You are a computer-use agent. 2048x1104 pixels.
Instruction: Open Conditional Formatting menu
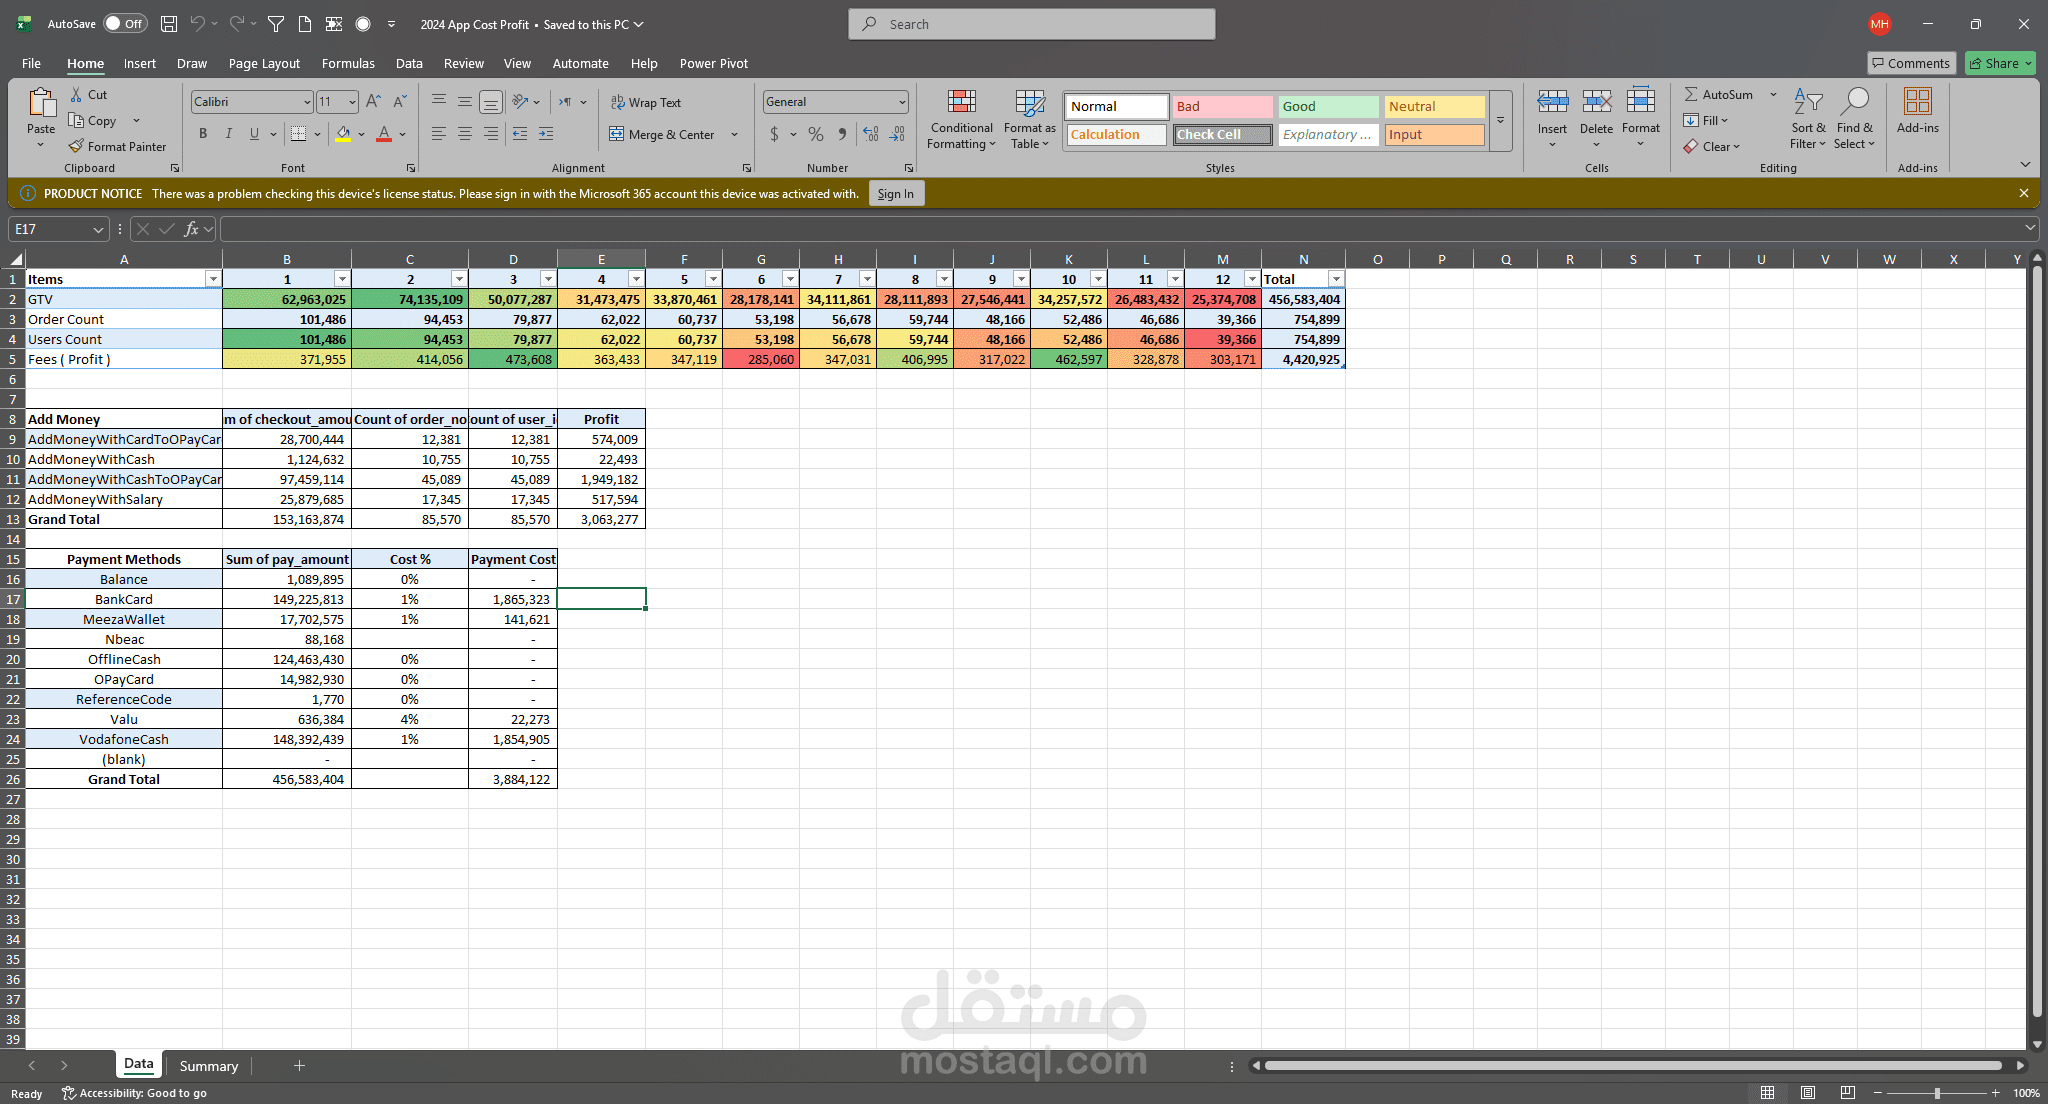click(x=961, y=119)
